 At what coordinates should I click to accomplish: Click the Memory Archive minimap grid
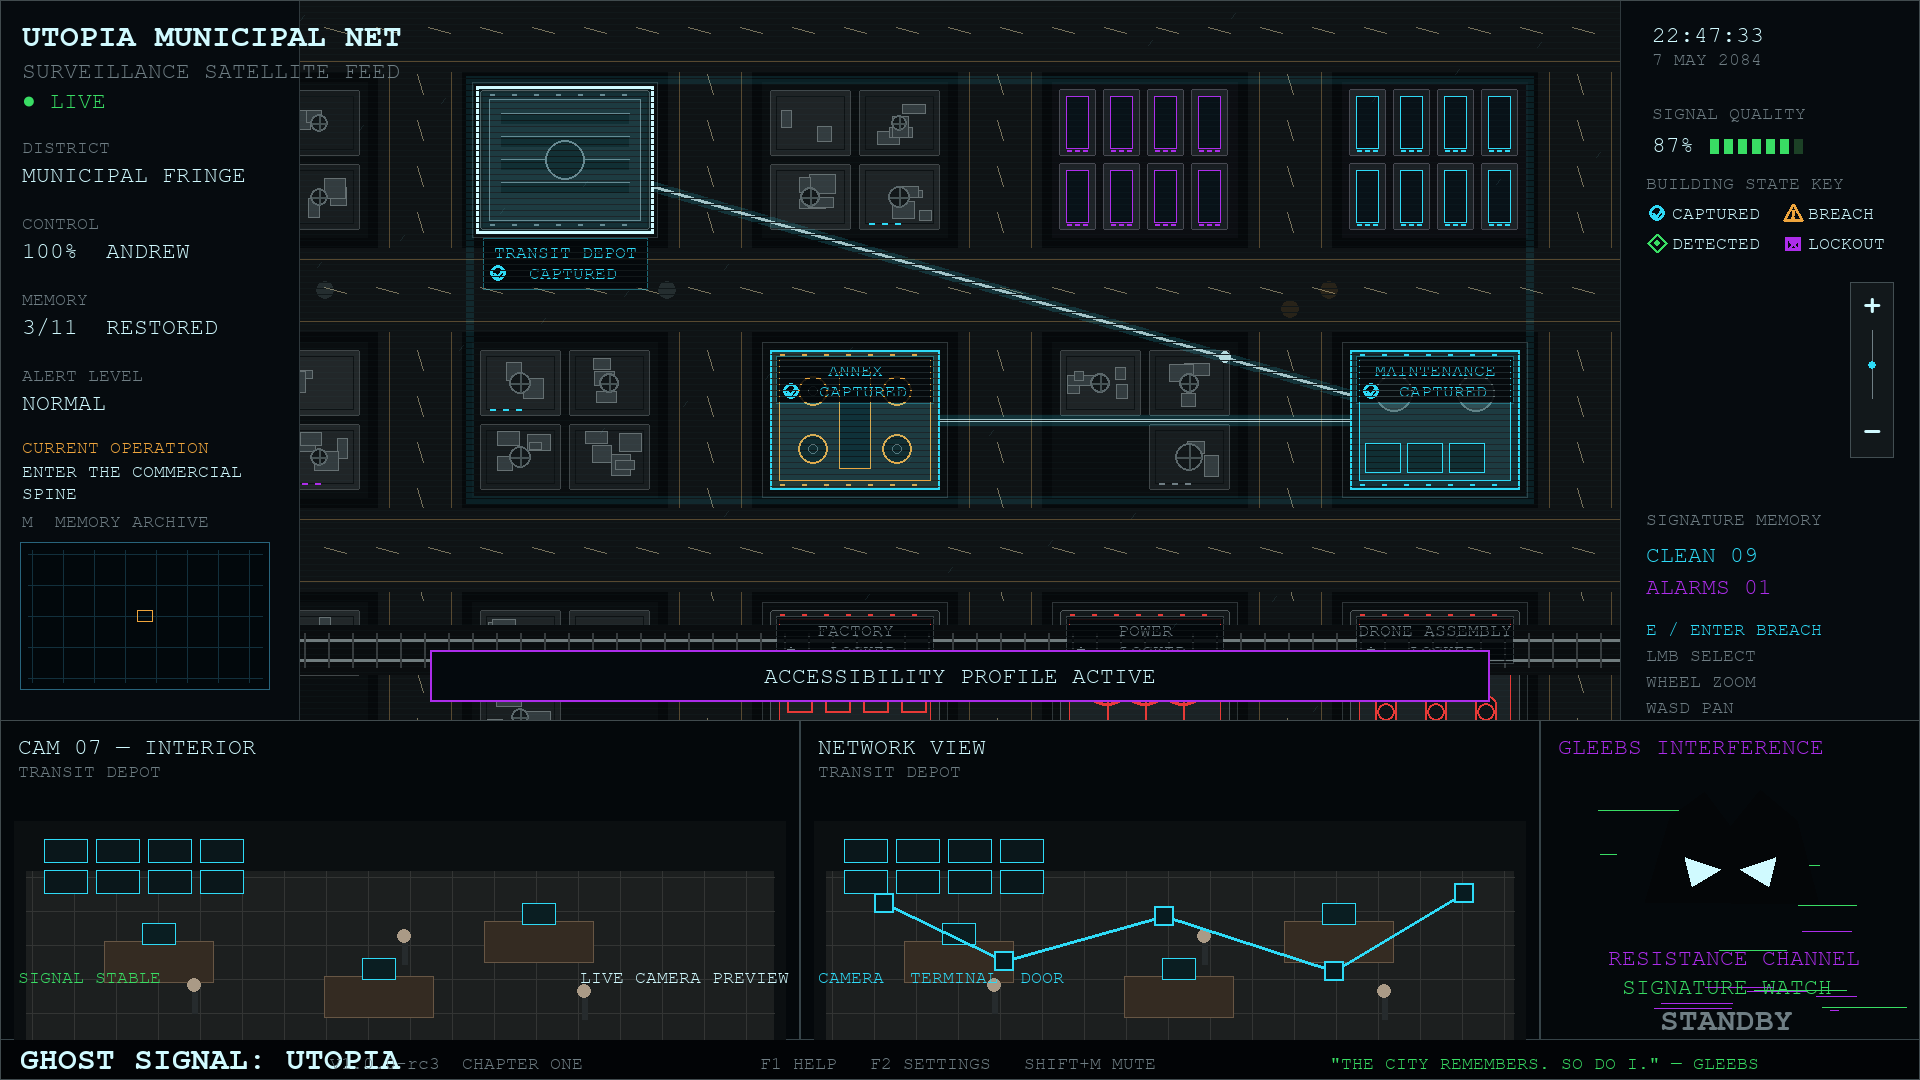point(145,616)
